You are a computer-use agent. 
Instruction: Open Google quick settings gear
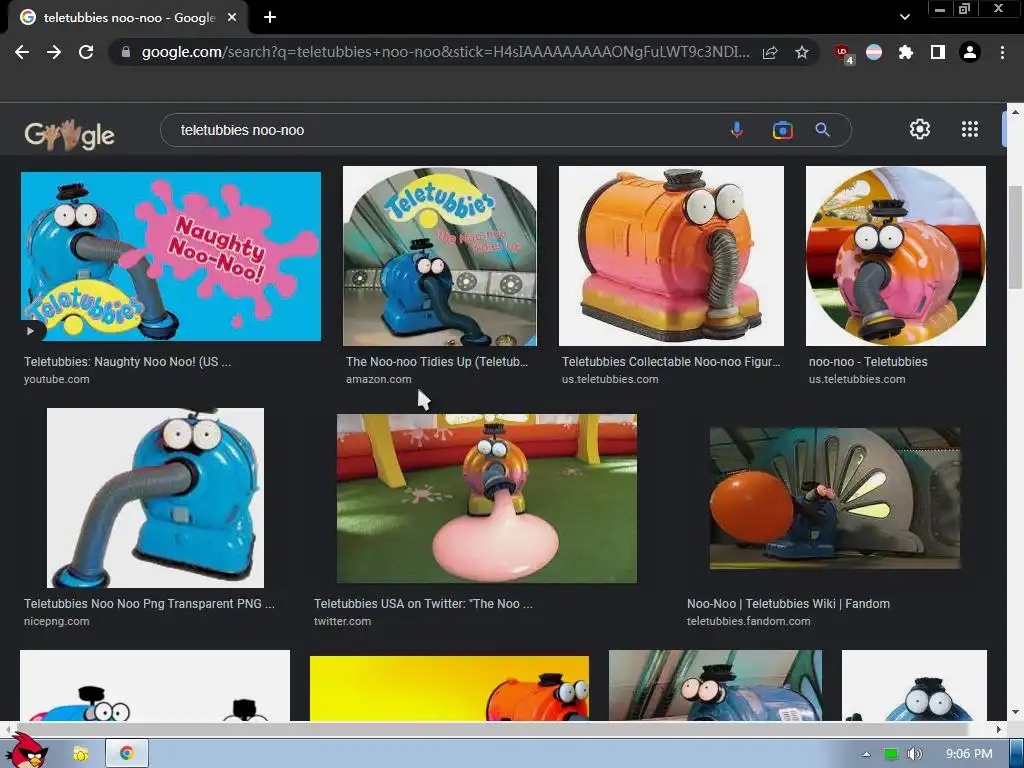pos(920,129)
